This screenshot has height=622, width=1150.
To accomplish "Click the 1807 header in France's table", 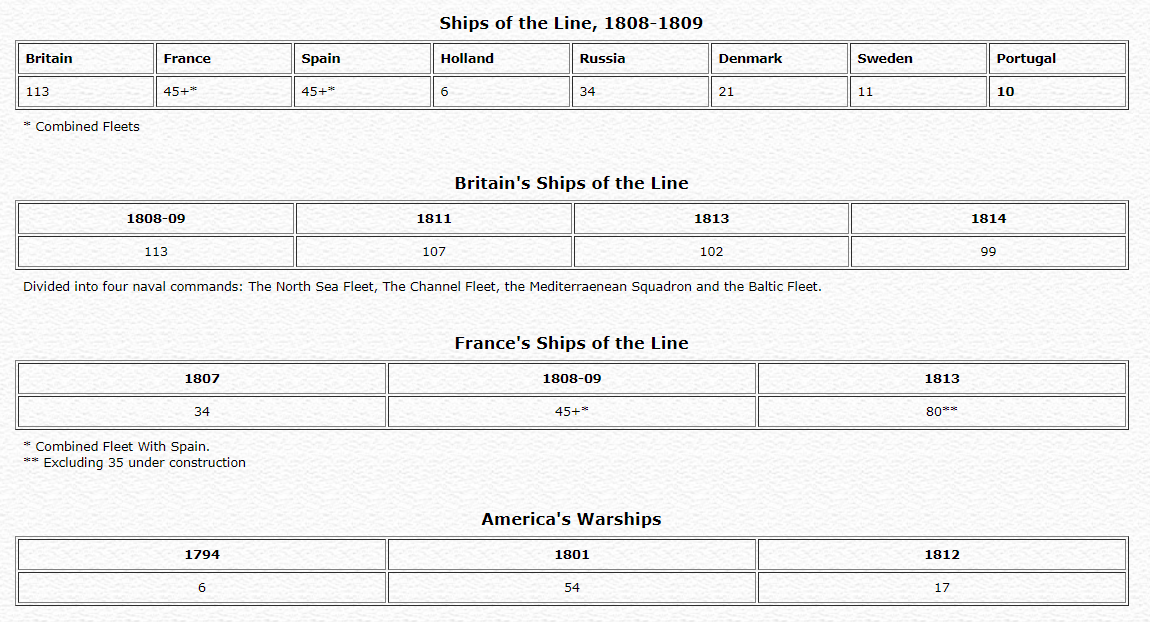I will coord(202,379).
